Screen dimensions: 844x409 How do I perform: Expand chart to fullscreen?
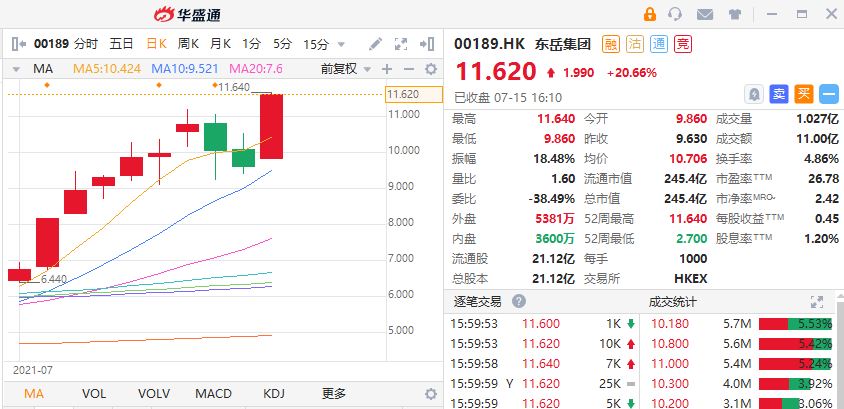click(401, 44)
